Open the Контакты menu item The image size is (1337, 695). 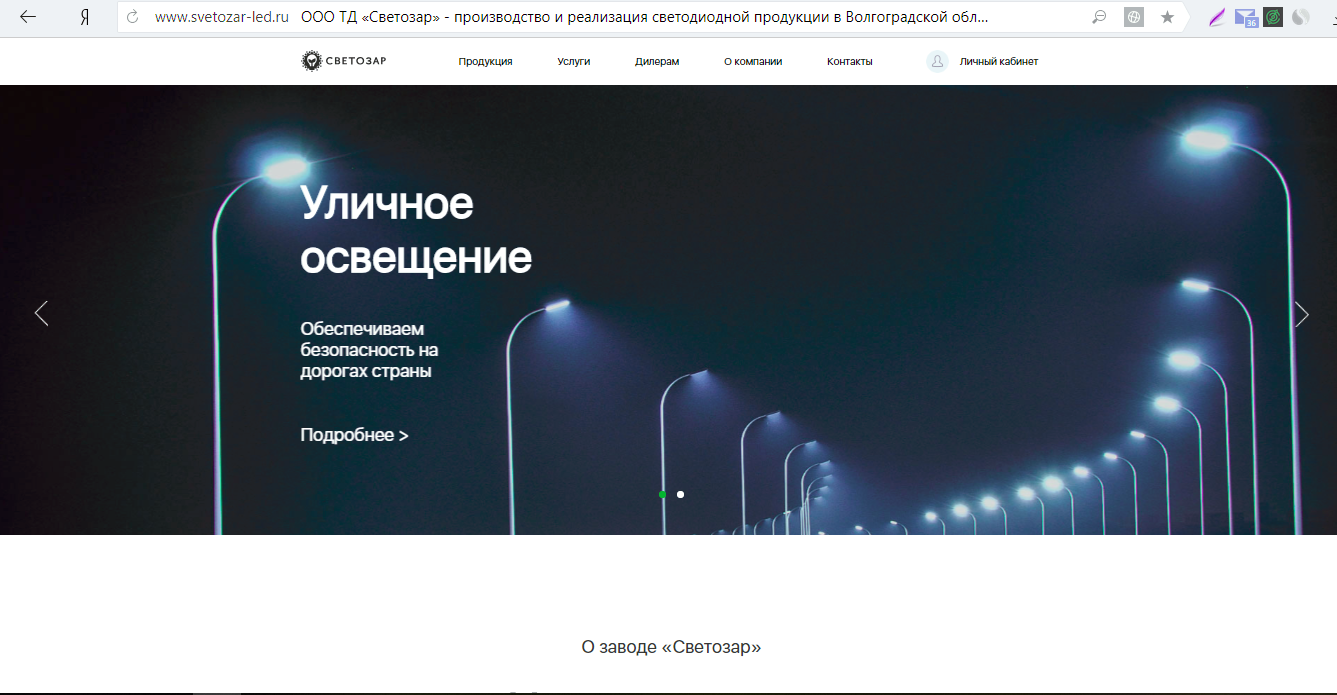coord(850,62)
